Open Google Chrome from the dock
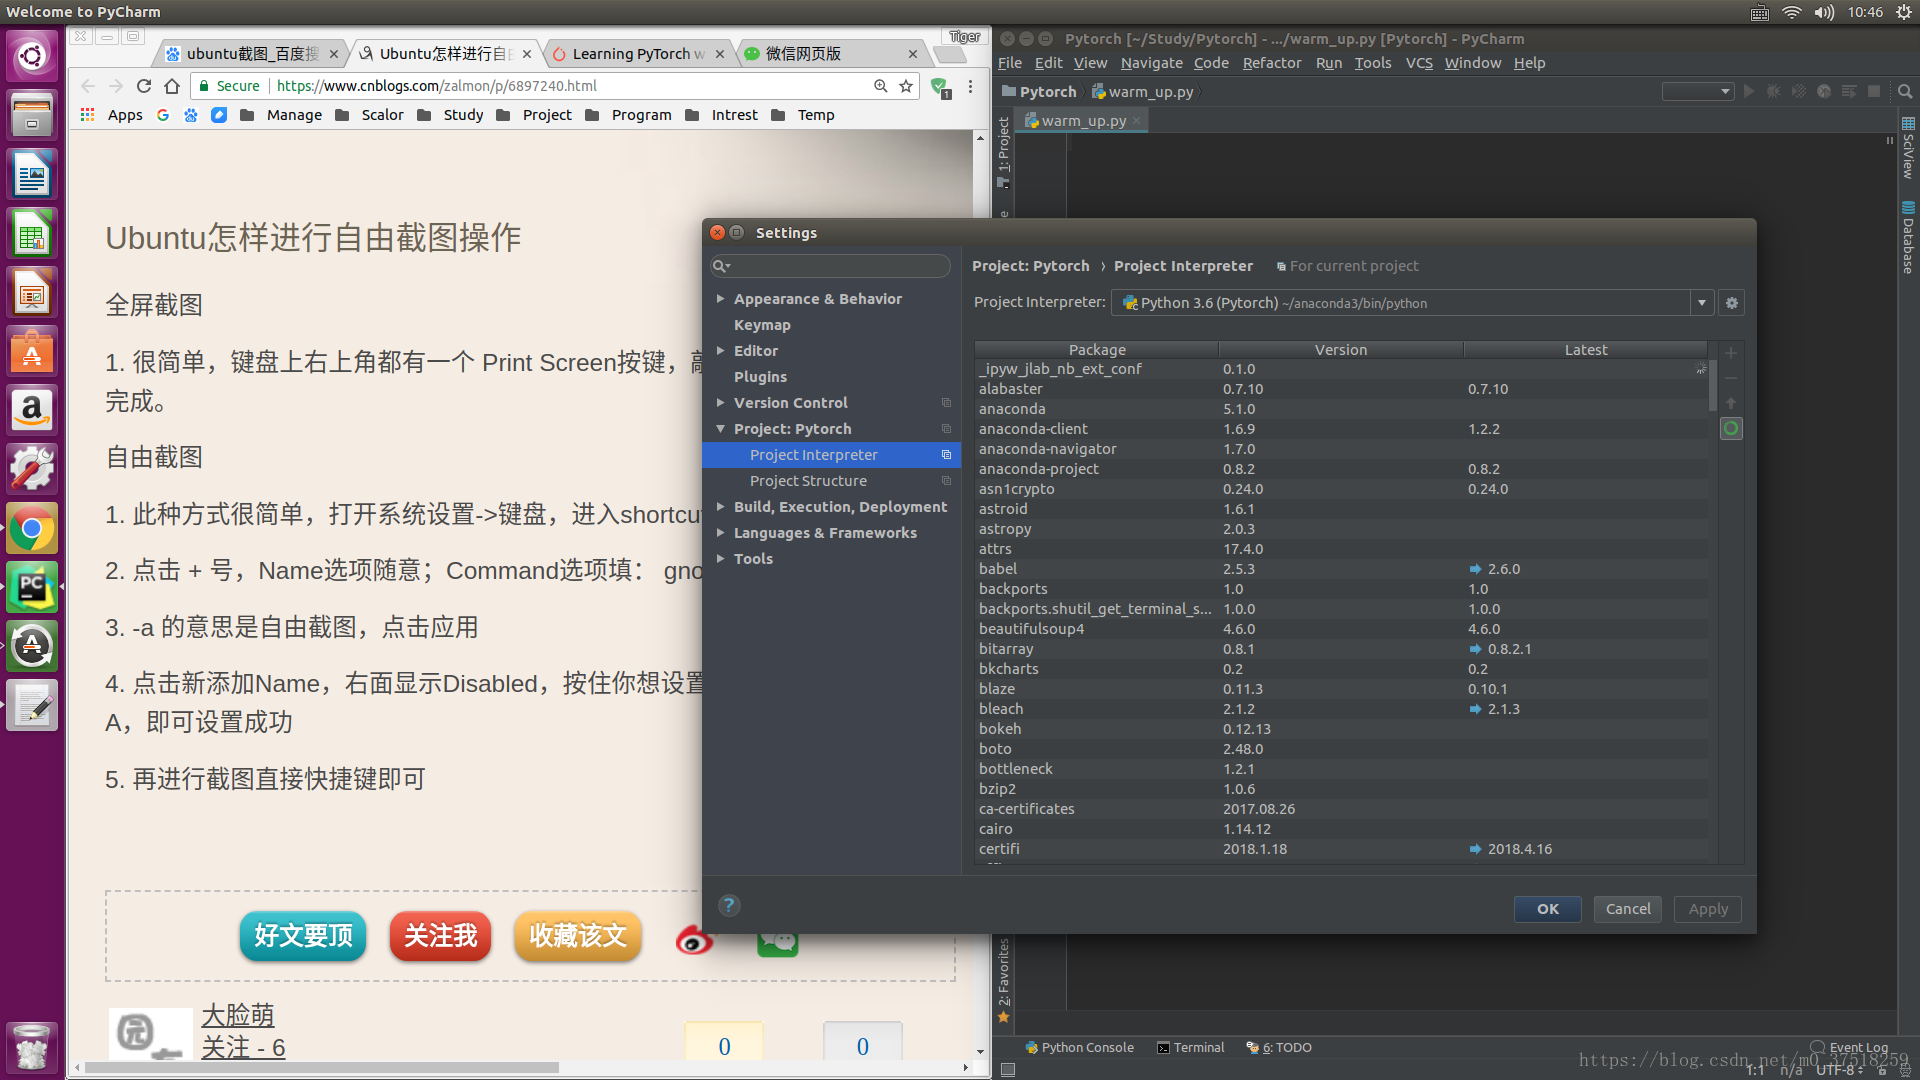 coord(32,528)
